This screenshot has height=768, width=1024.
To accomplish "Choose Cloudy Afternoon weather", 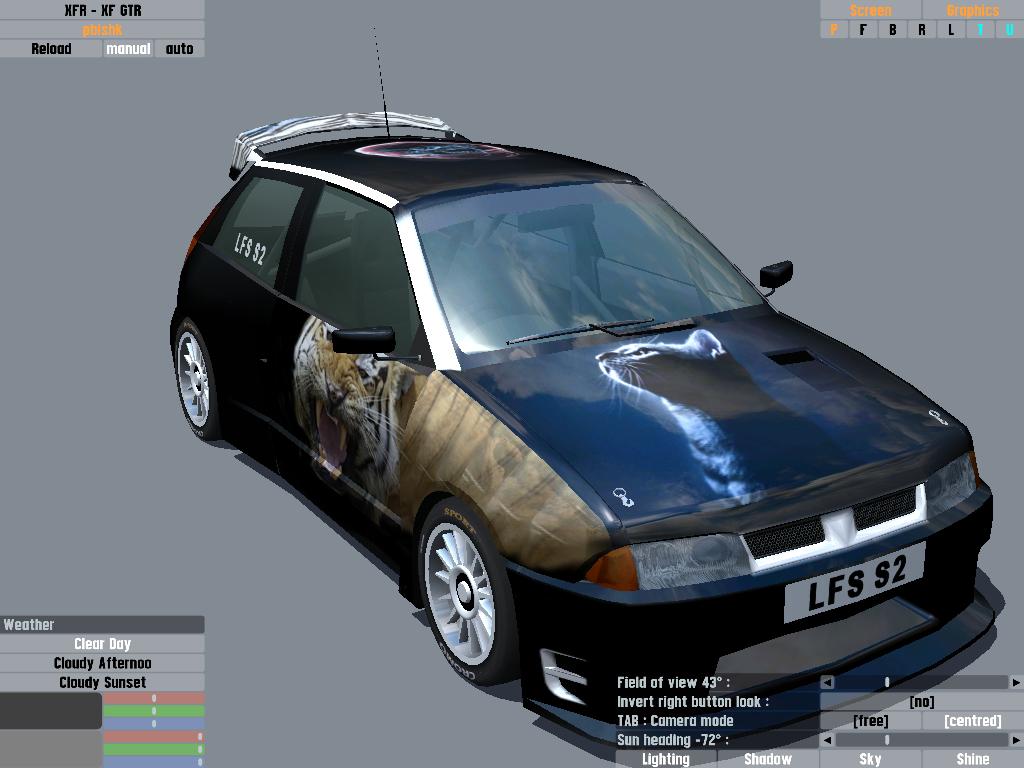I will click(x=103, y=663).
